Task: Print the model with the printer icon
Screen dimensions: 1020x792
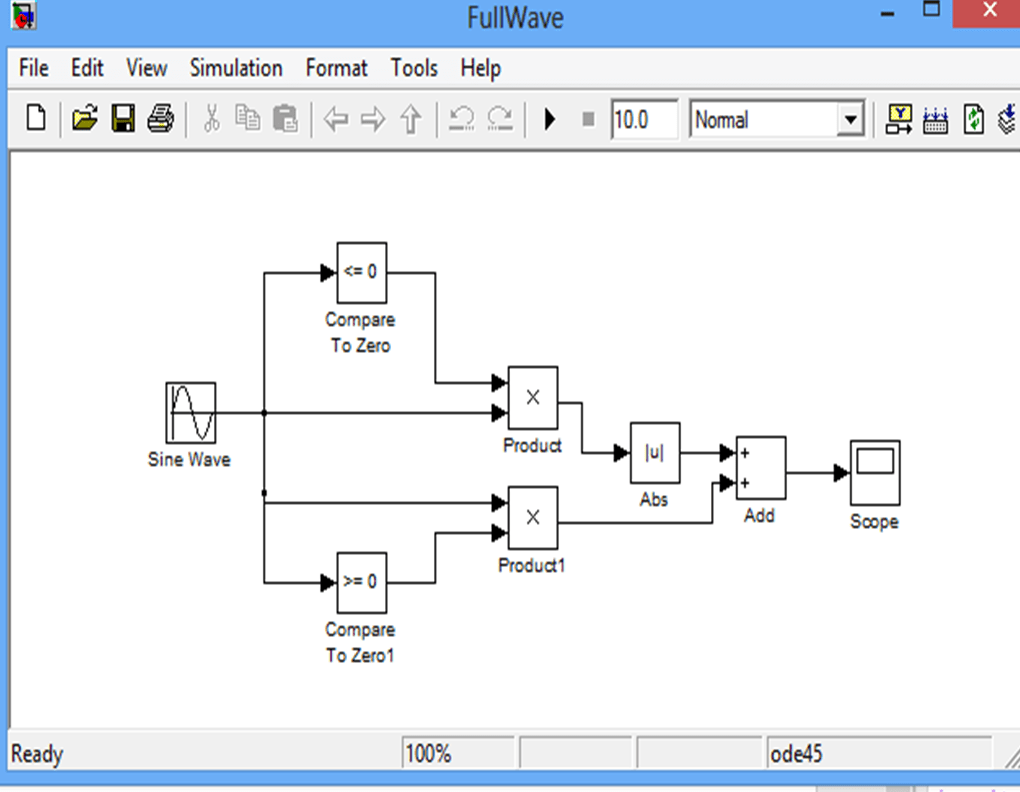Action: pos(161,118)
